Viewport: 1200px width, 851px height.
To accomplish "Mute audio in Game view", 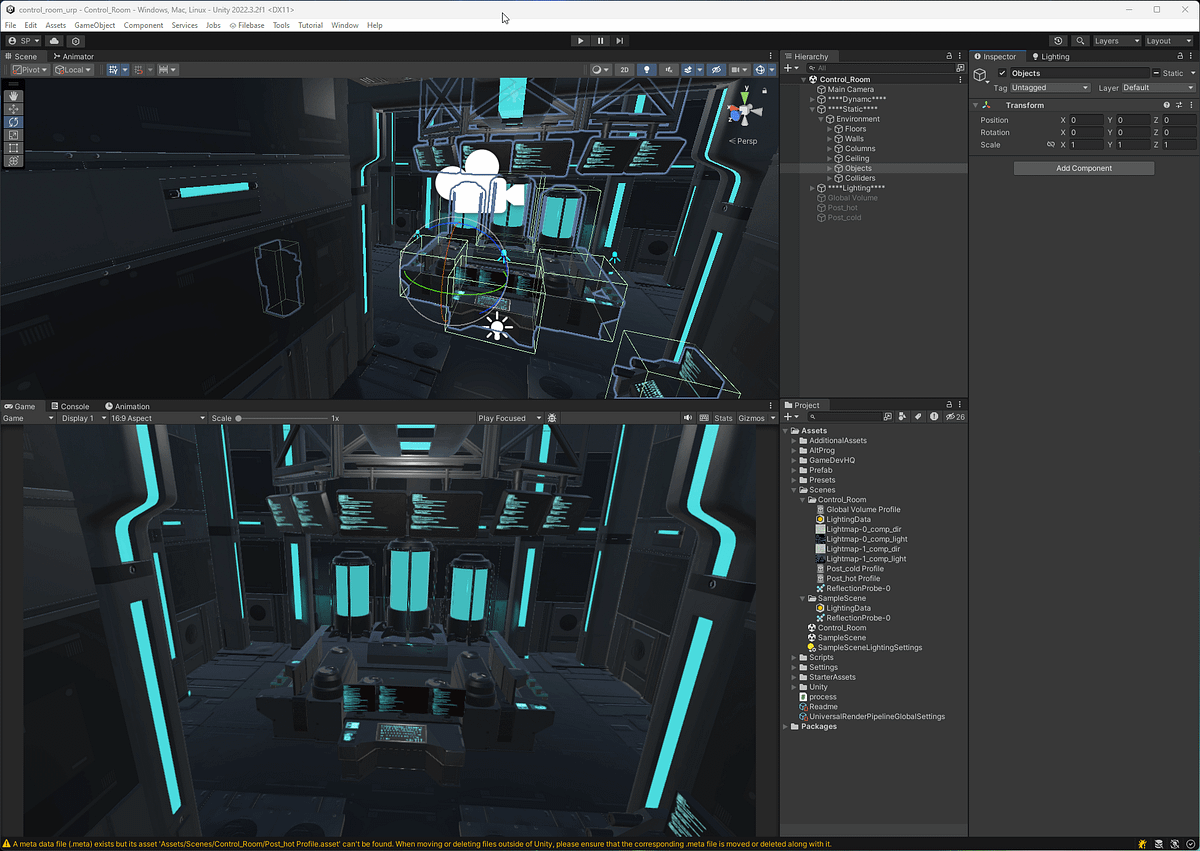I will (x=688, y=418).
